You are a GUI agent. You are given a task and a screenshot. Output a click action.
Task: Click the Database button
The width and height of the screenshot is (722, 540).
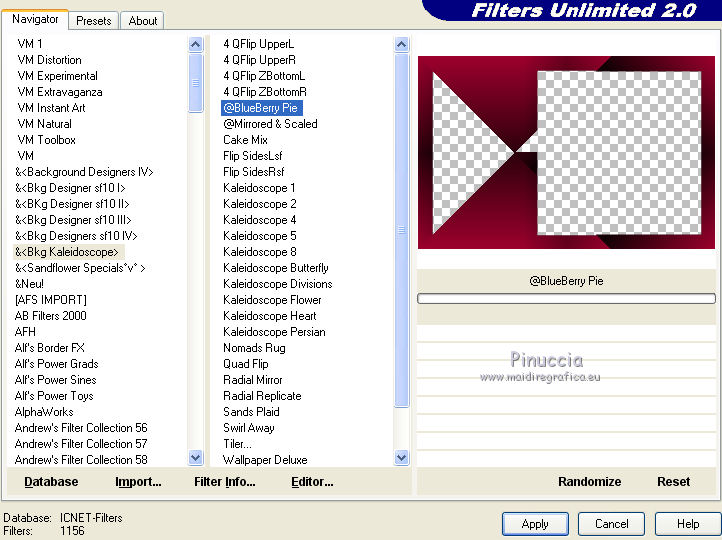(x=51, y=482)
